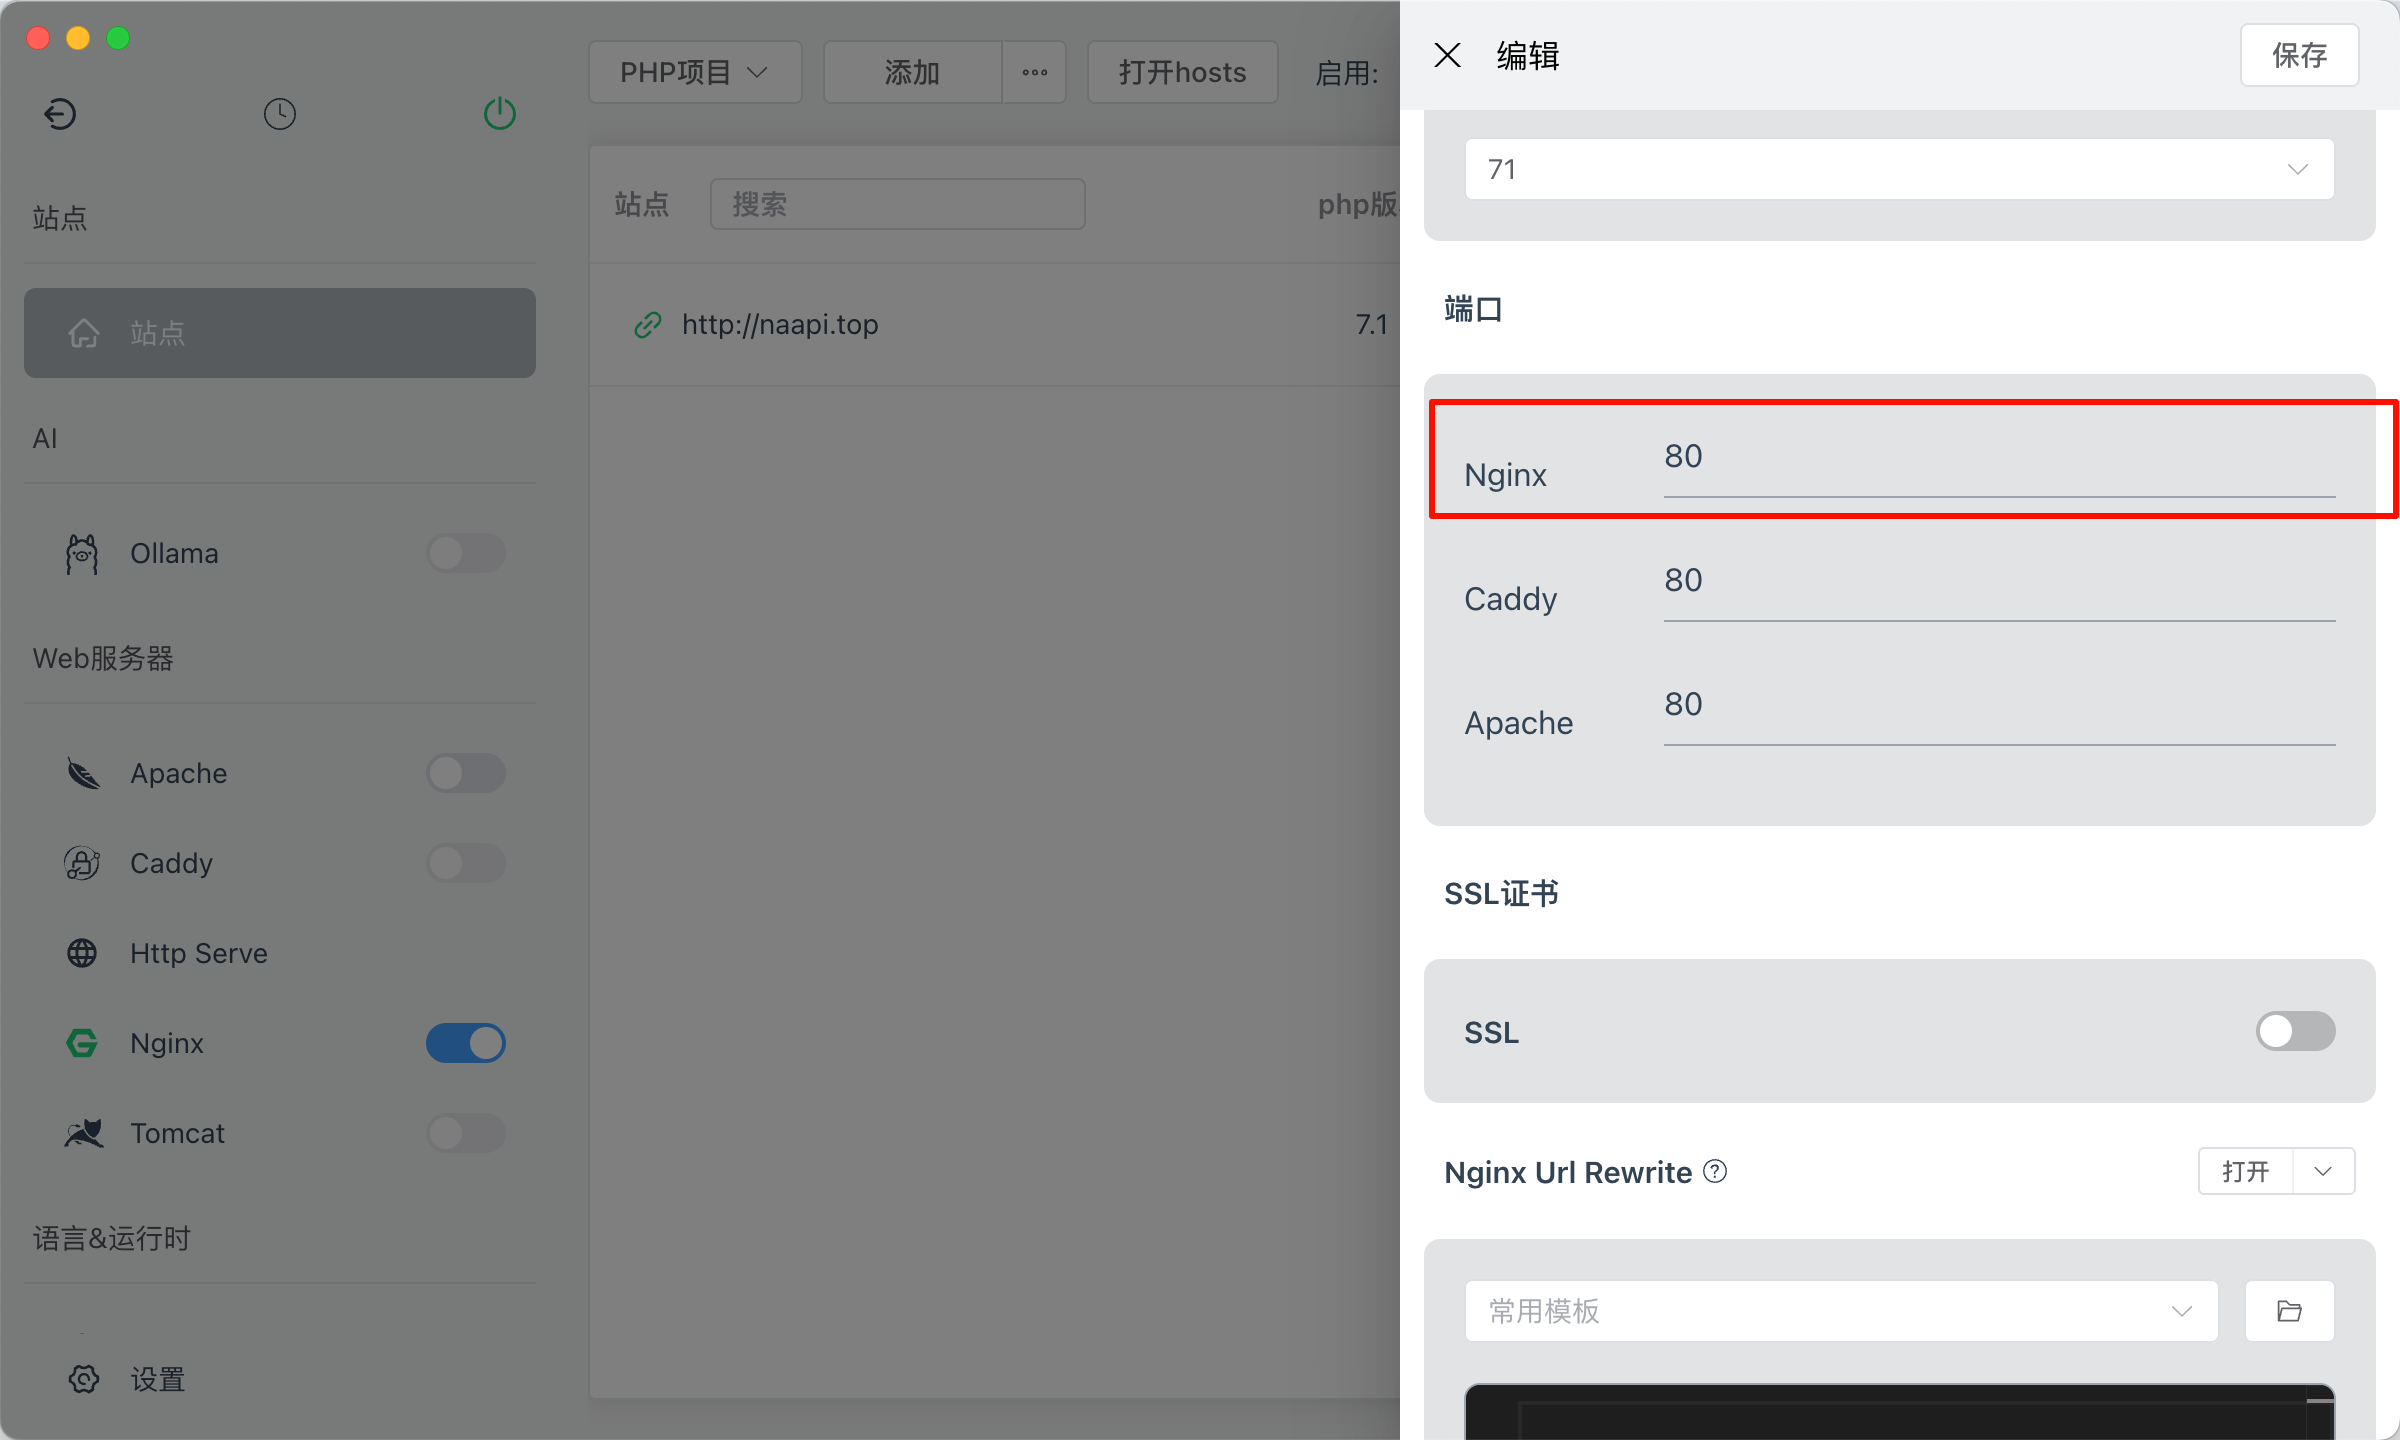The image size is (2400, 1440).
Task: Click the back arrow icon in sidebar
Action: (x=60, y=114)
